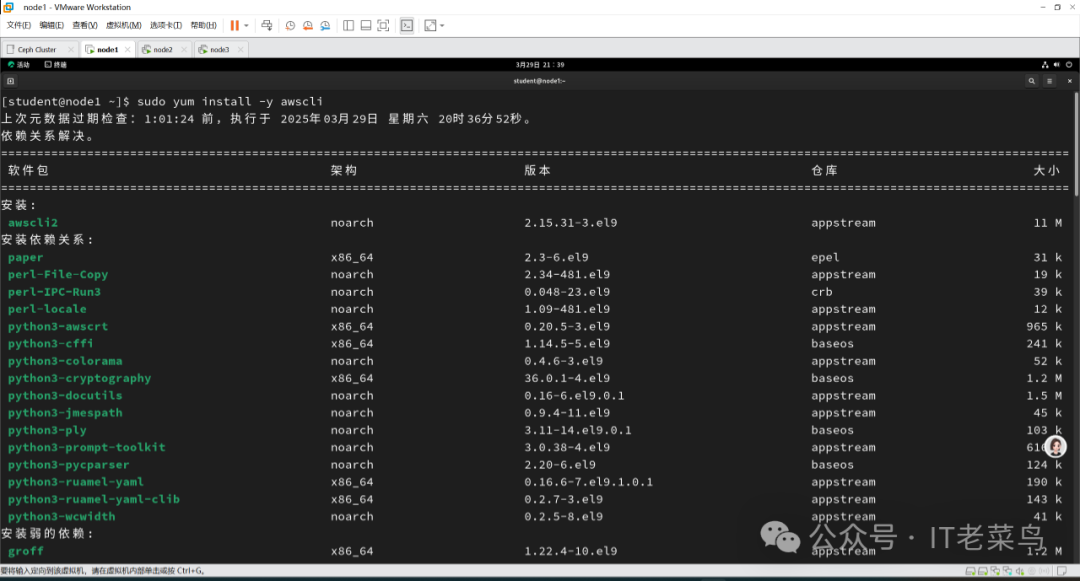The height and width of the screenshot is (581, 1080).
Task: Take a snapshot of this virtual machine
Action: coord(290,25)
